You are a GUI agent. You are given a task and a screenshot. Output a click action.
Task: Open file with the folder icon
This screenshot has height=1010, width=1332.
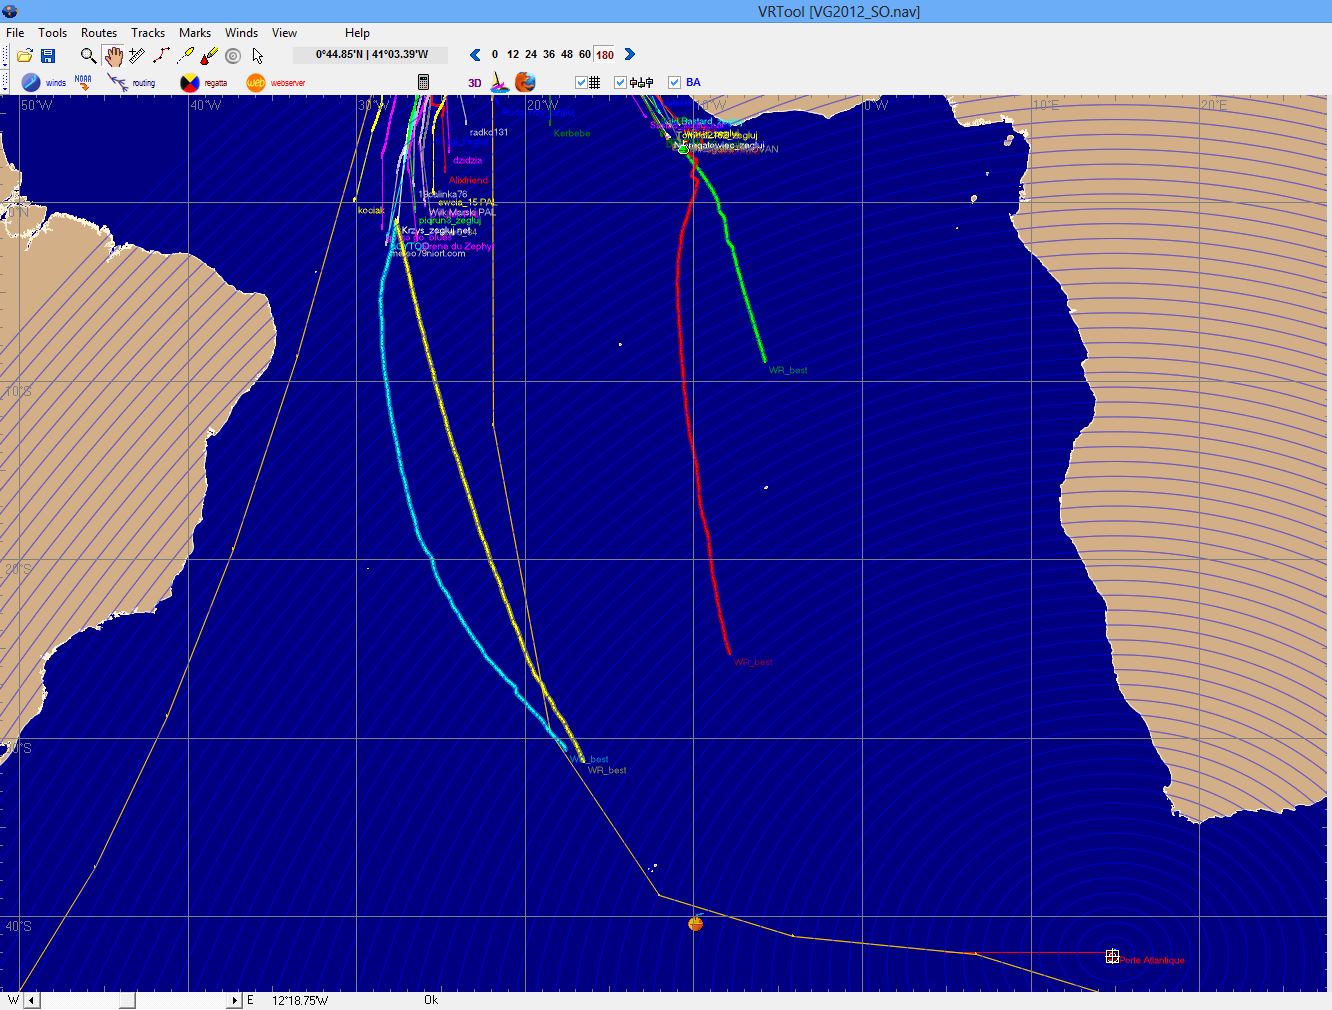point(25,56)
